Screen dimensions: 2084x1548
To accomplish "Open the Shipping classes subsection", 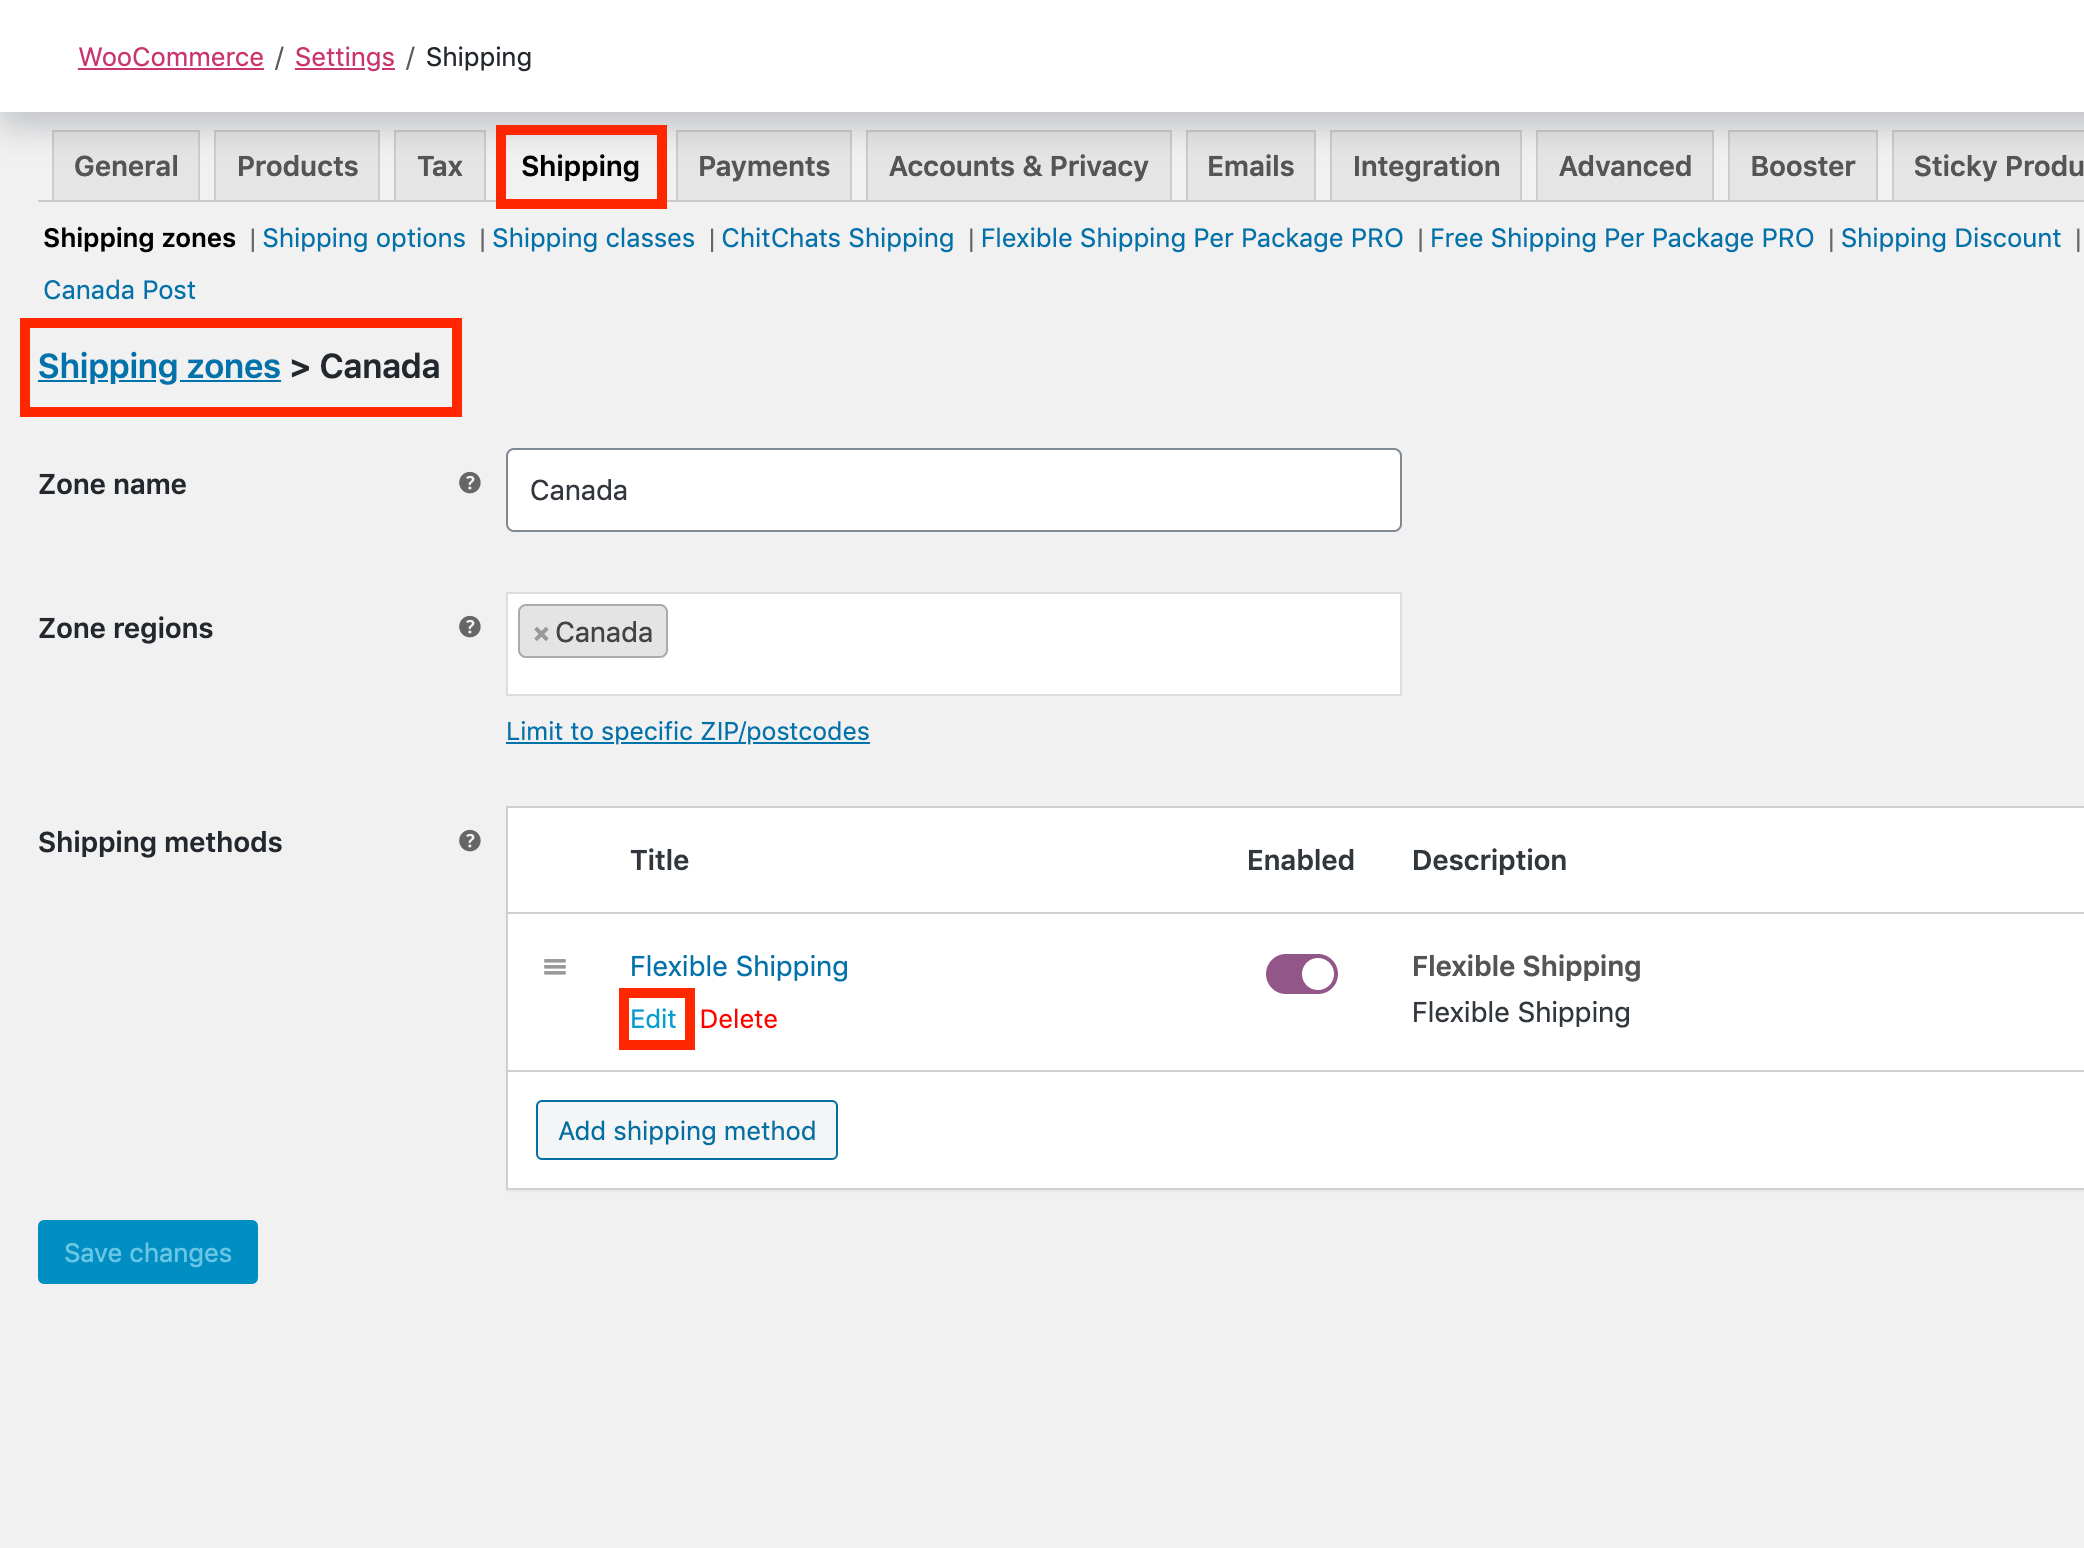I will [593, 238].
